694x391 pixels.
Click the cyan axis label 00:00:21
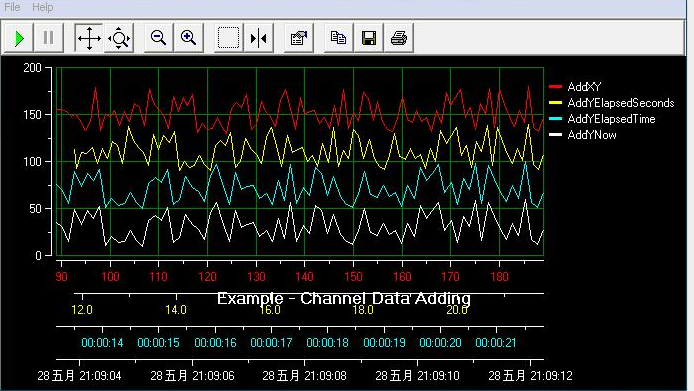pyautogui.click(x=496, y=343)
